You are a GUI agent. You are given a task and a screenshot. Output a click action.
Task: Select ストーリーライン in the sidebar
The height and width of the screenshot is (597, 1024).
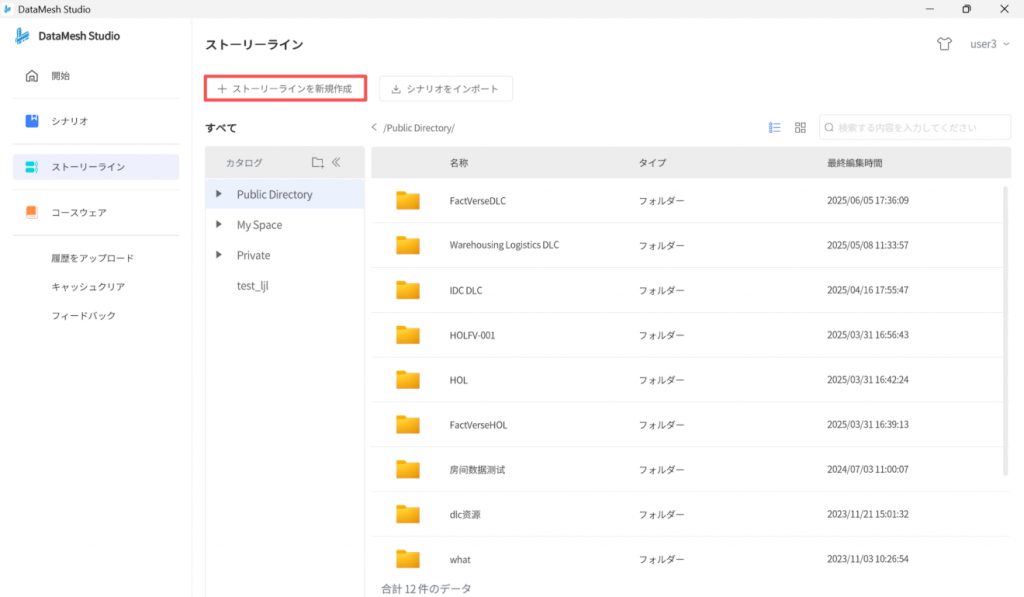click(88, 167)
